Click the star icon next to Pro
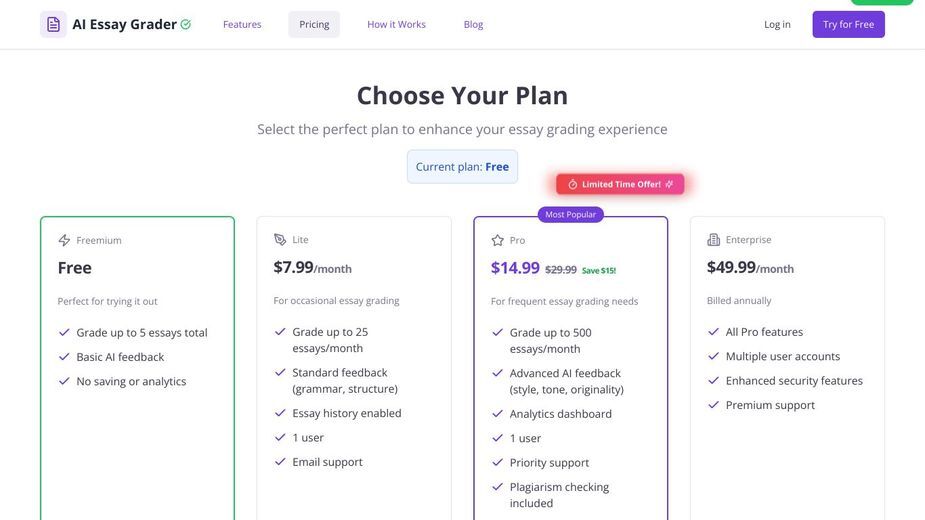925x520 pixels. [497, 240]
